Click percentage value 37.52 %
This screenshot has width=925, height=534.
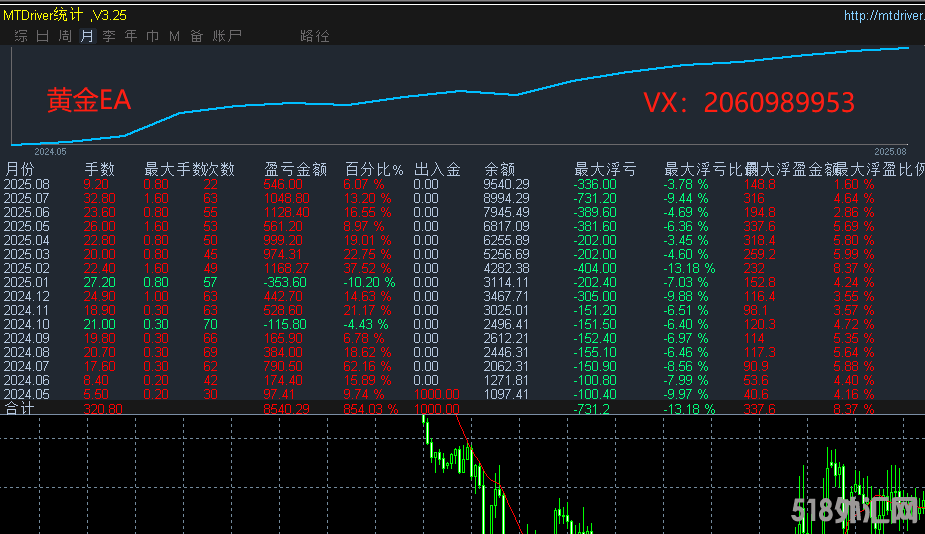click(x=367, y=268)
